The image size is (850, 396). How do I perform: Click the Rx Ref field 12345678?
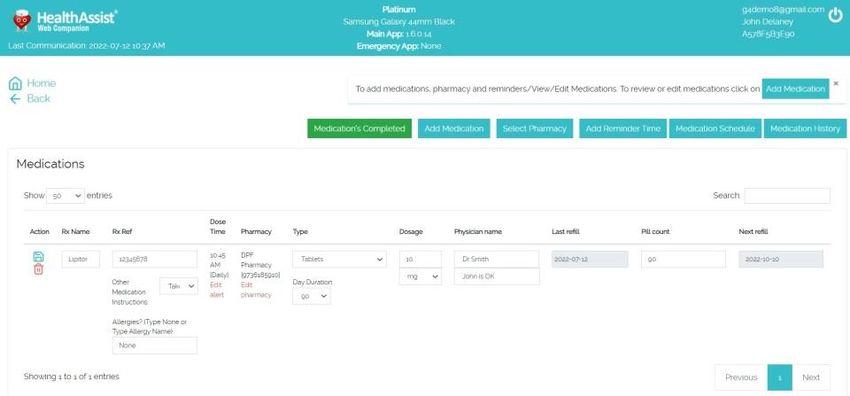[x=154, y=259]
